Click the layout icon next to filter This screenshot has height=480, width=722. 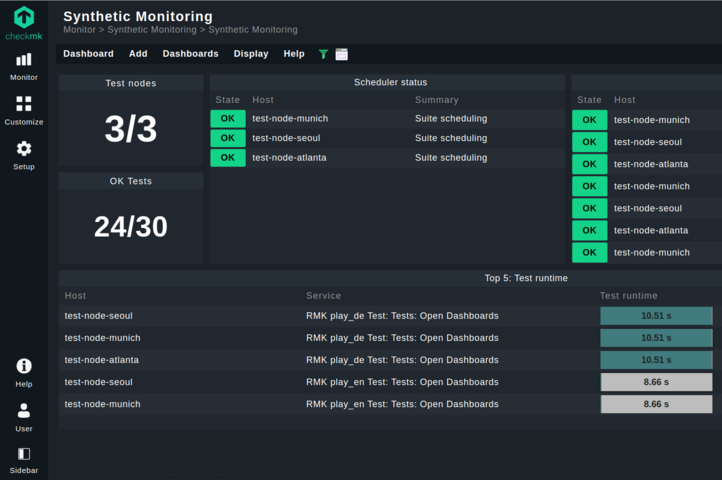pos(342,54)
